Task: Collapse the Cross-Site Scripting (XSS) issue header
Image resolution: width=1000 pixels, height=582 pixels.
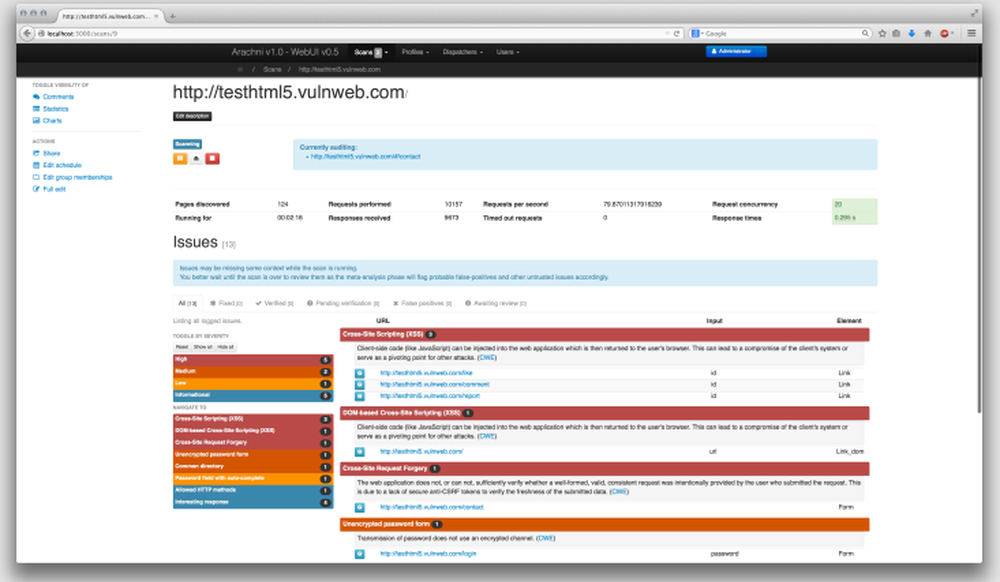Action: point(604,335)
